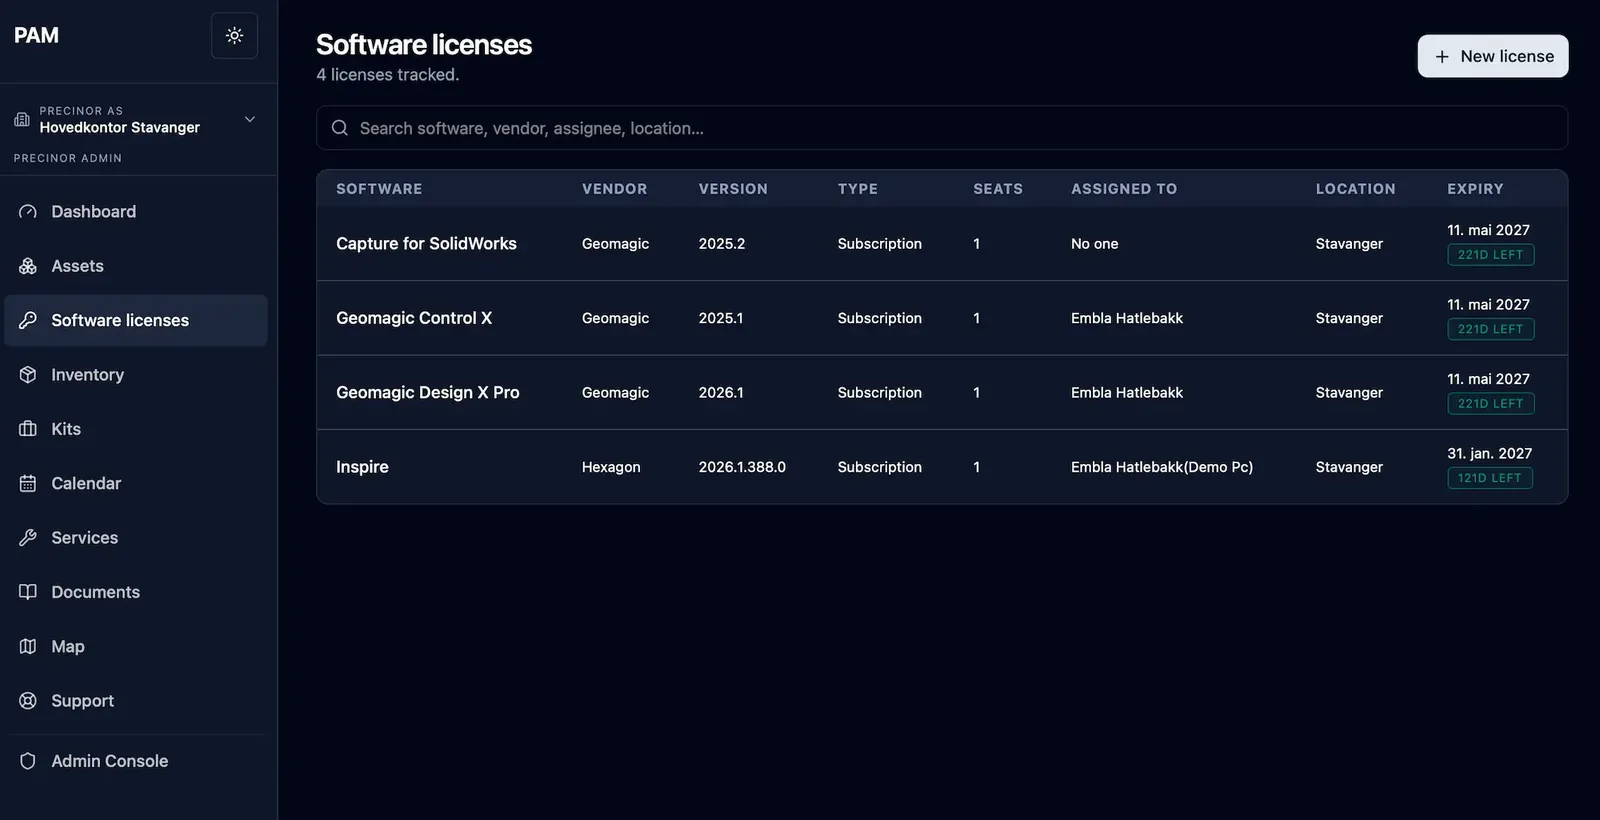This screenshot has height=820, width=1600.
Task: Open the Dashboard page
Action: tap(136, 212)
